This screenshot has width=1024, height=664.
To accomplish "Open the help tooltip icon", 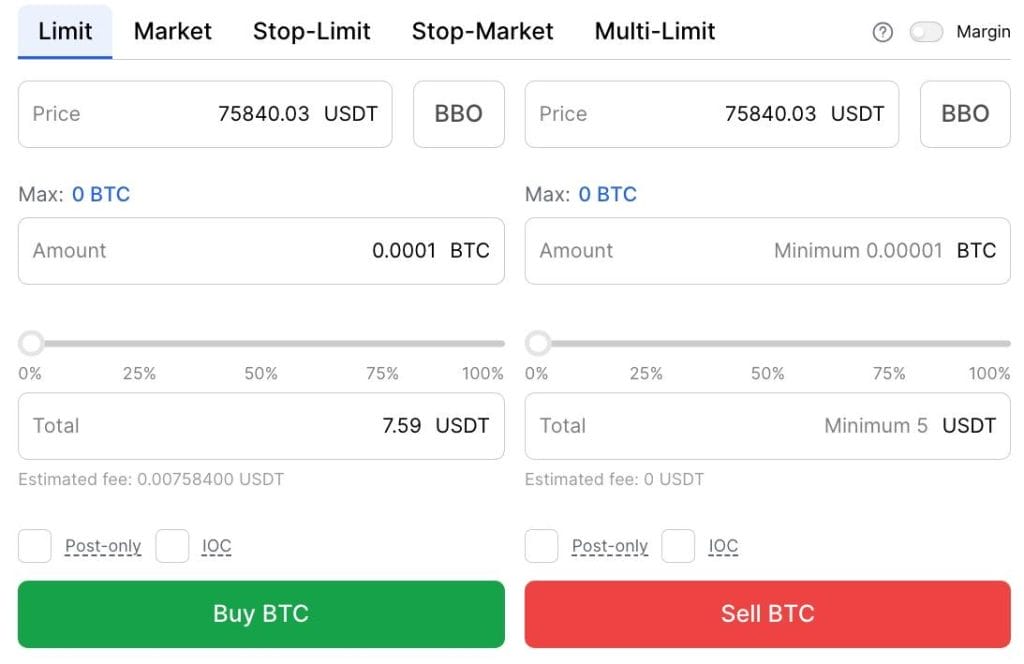I will 881,32.
